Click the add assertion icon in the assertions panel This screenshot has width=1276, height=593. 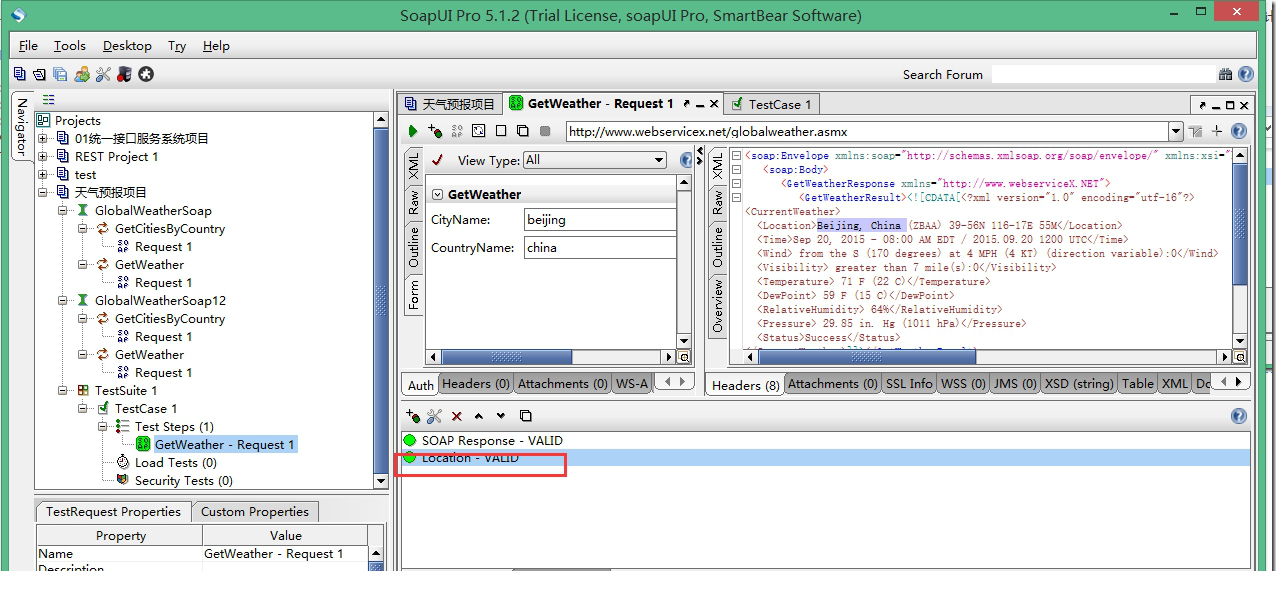click(x=413, y=416)
